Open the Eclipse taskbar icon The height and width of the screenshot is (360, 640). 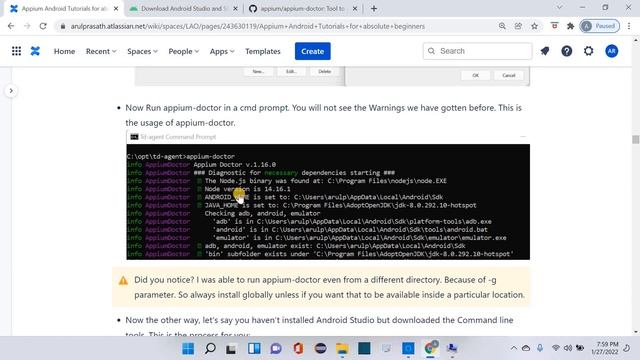320,349
